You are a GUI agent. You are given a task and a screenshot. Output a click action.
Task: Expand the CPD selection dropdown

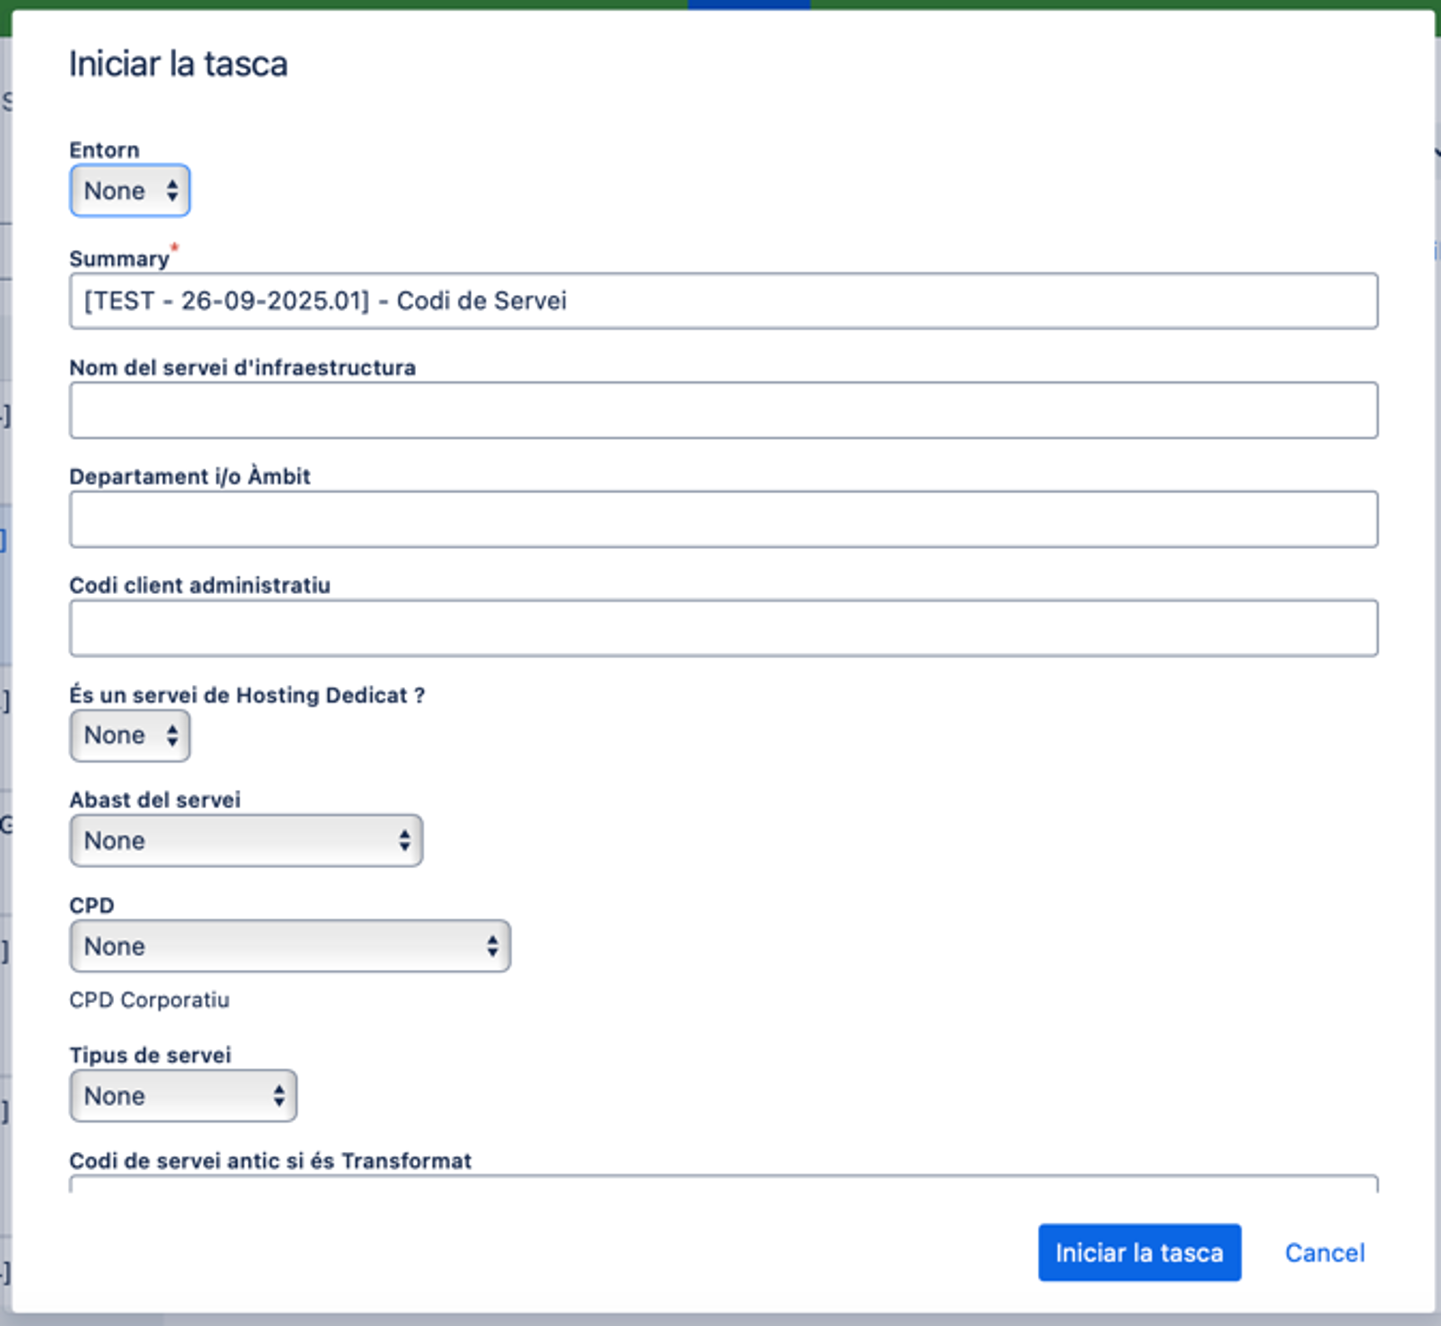coord(290,947)
